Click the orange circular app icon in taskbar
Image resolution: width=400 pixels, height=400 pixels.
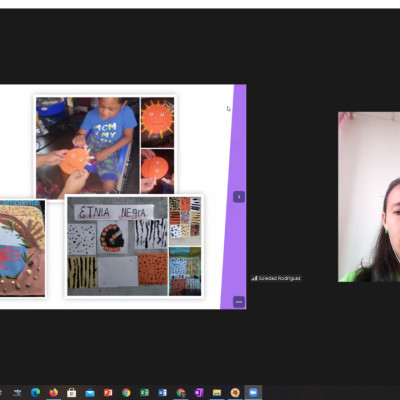[235, 393]
